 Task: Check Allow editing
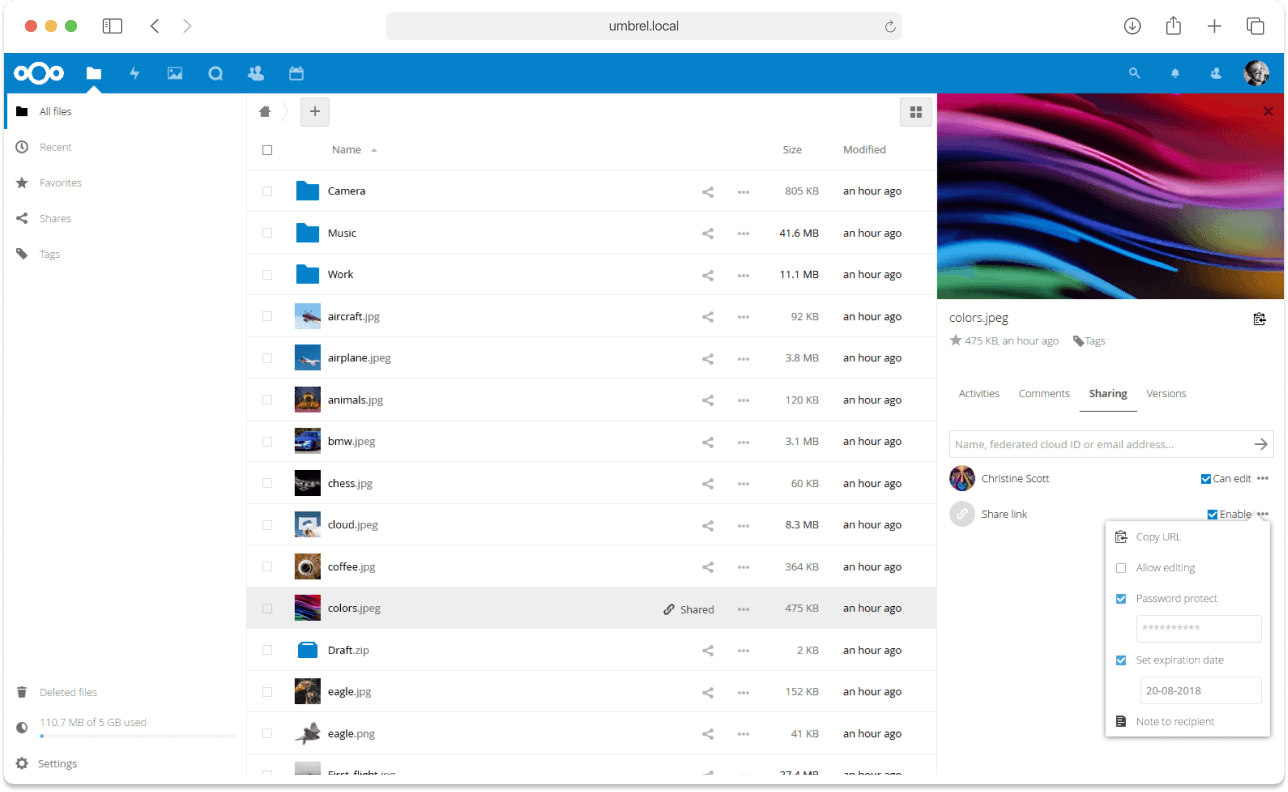click(1121, 568)
